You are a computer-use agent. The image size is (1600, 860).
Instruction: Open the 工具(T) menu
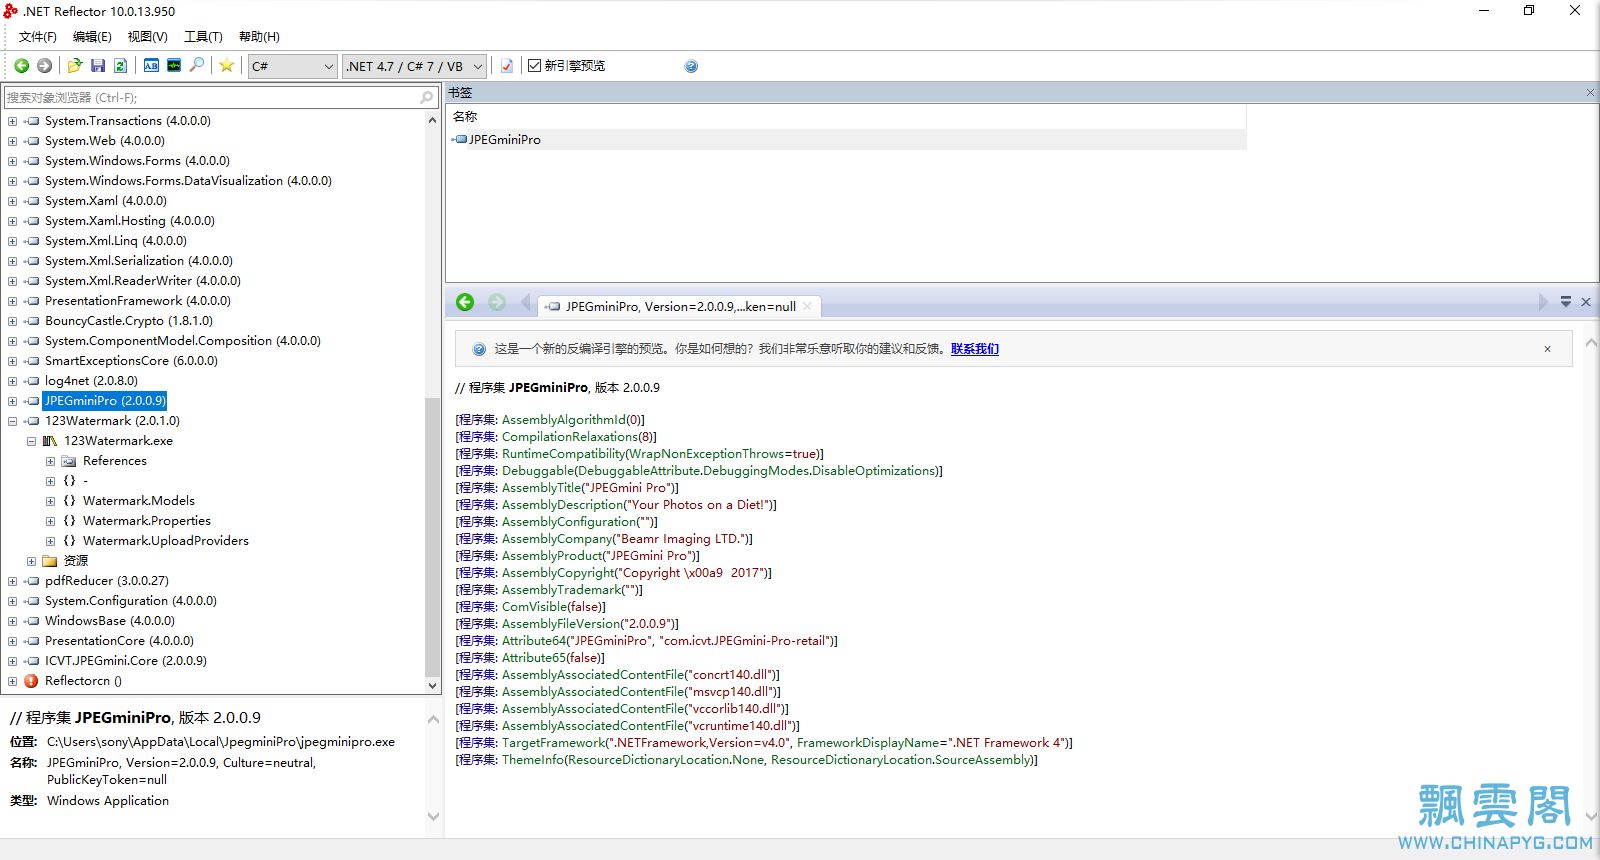tap(203, 37)
